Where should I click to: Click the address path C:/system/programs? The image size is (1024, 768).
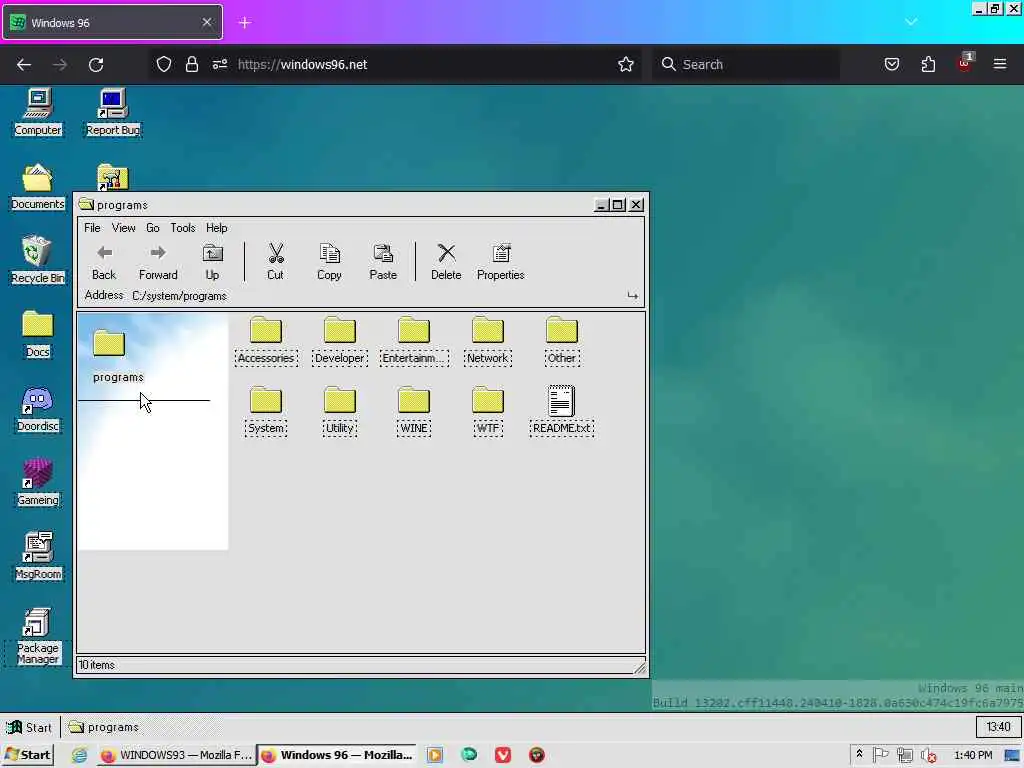pos(180,296)
